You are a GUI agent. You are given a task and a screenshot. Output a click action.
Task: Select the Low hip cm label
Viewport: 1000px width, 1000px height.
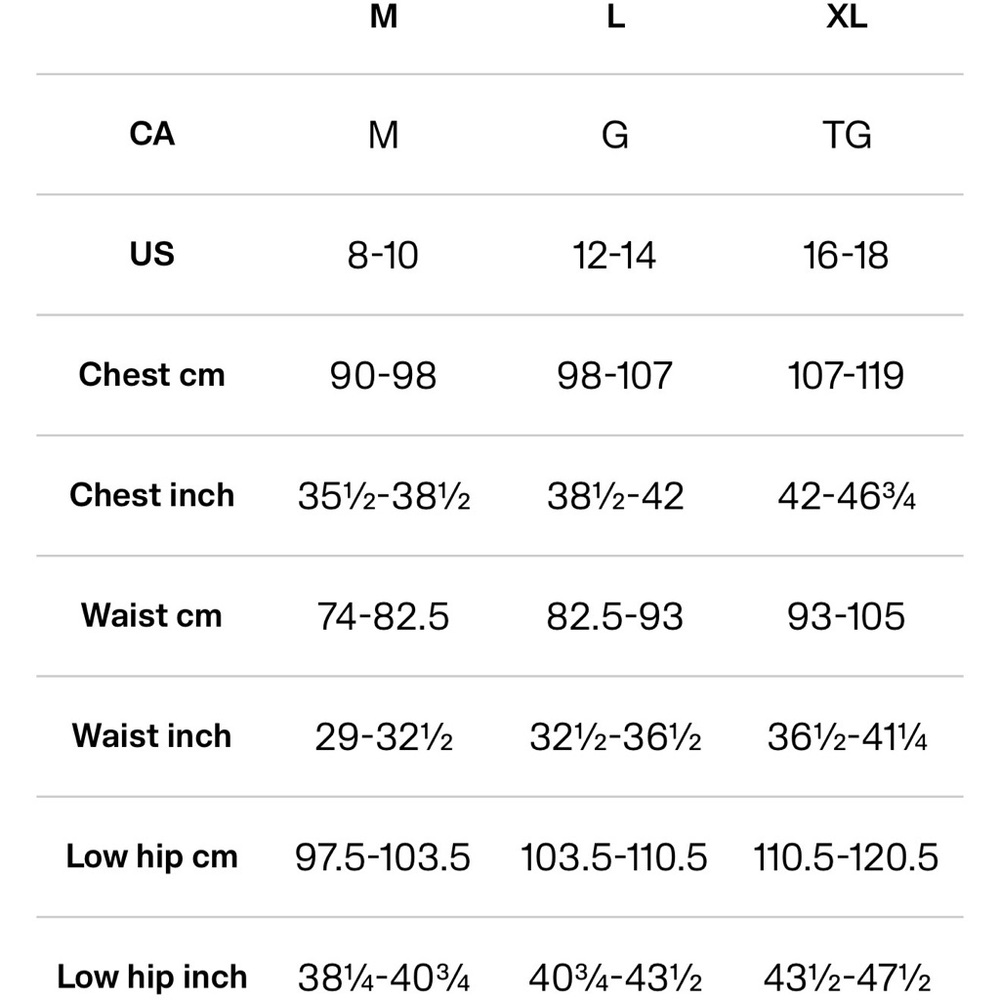[152, 857]
